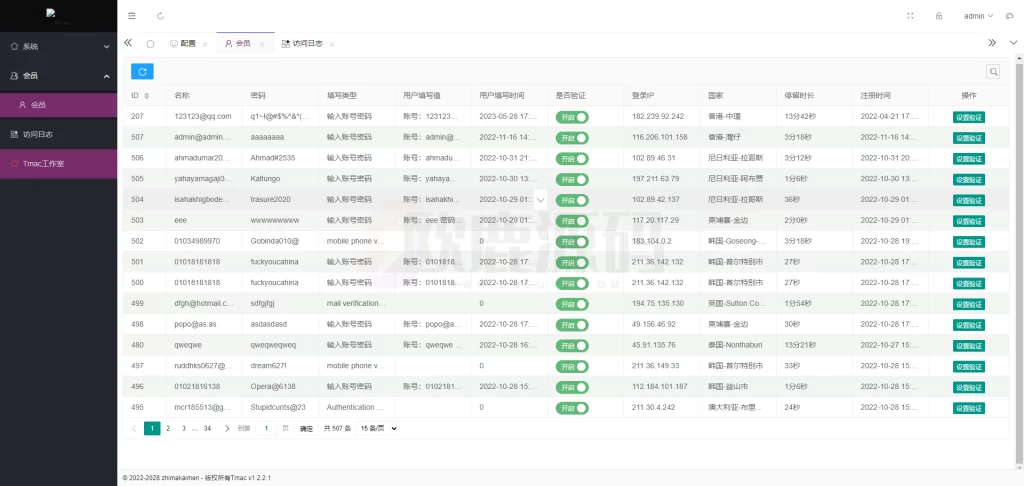Image resolution: width=1024 pixels, height=486 pixels.
Task: Click 设置验证 for row 501
Action: (968, 263)
